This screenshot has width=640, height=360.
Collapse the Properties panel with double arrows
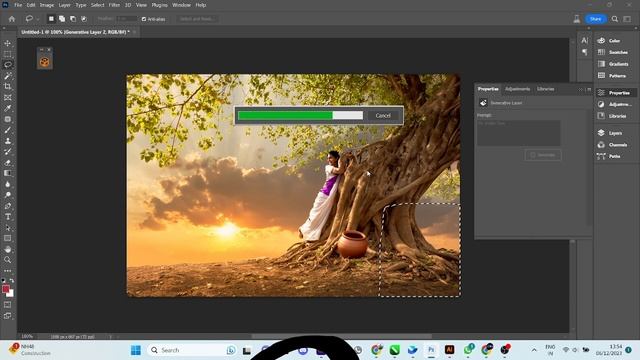[x=580, y=89]
